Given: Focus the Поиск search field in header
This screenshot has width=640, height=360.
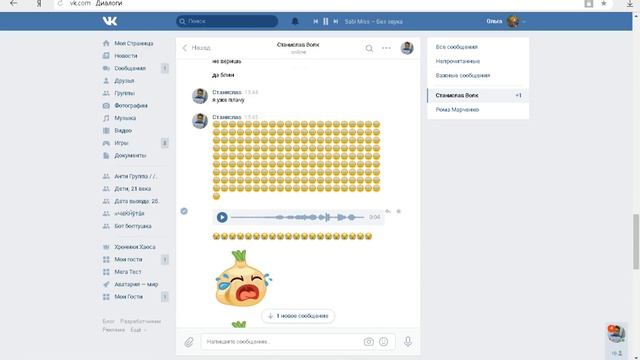Looking at the screenshot, I should coord(227,21).
